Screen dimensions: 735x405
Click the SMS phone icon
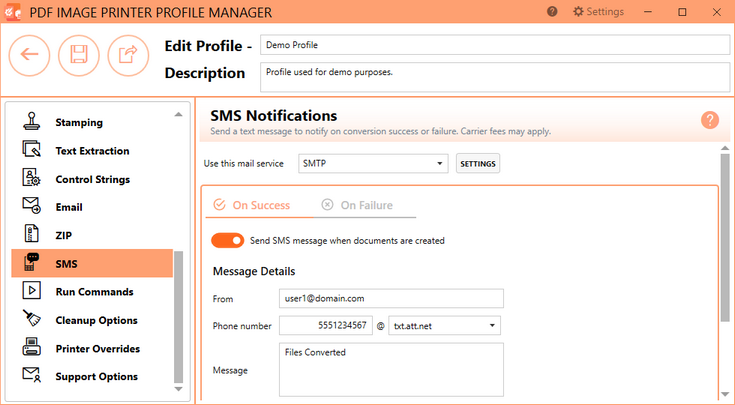(31, 262)
